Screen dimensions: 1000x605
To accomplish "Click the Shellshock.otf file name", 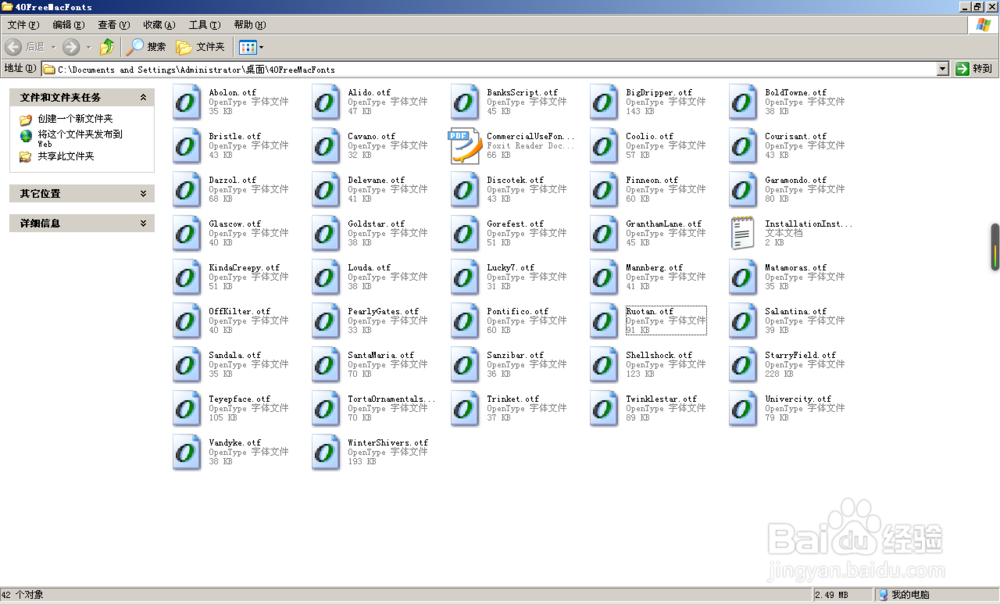I will click(x=659, y=355).
